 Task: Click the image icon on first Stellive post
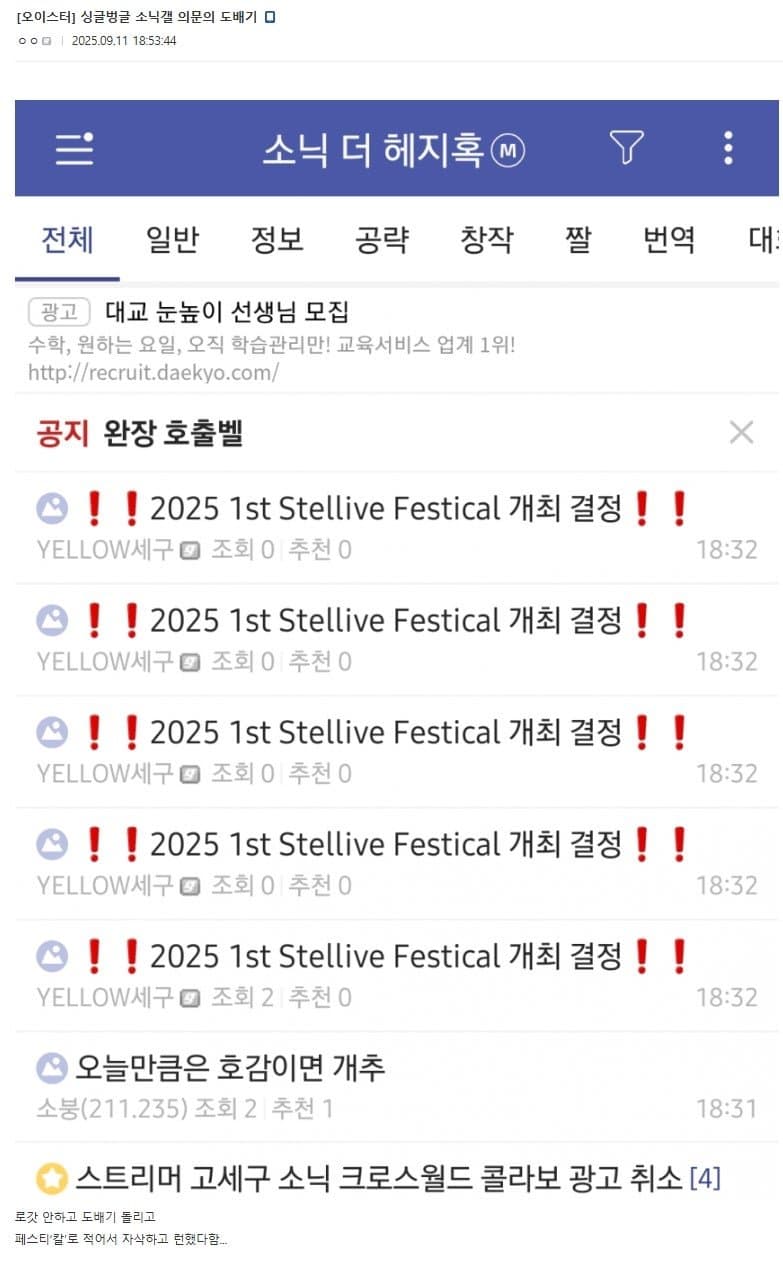point(52,509)
